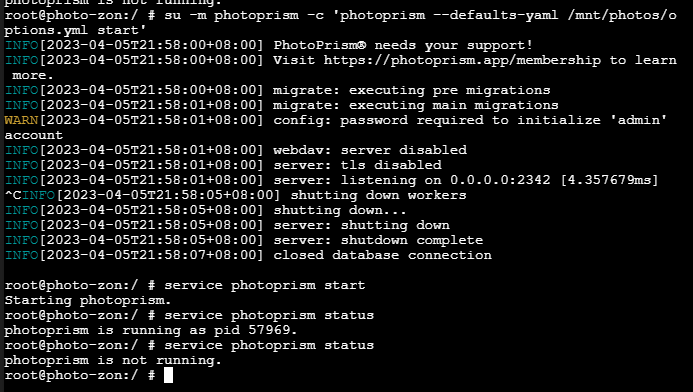693x392 pixels.
Task: Click the terminal cursor block at the prompt
Action: 168,375
